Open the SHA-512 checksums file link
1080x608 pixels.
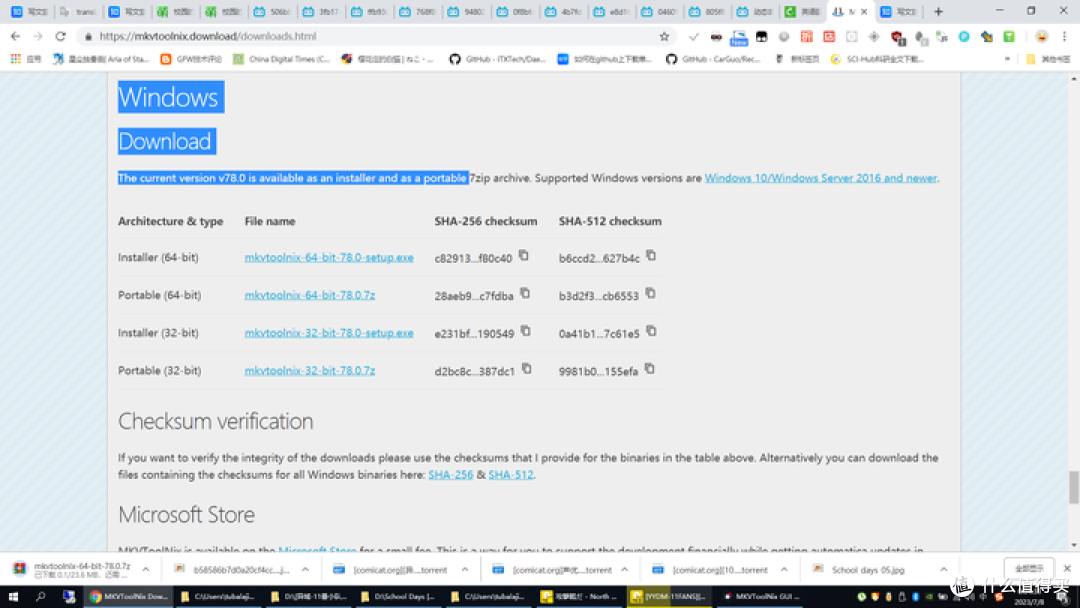pyautogui.click(x=510, y=475)
